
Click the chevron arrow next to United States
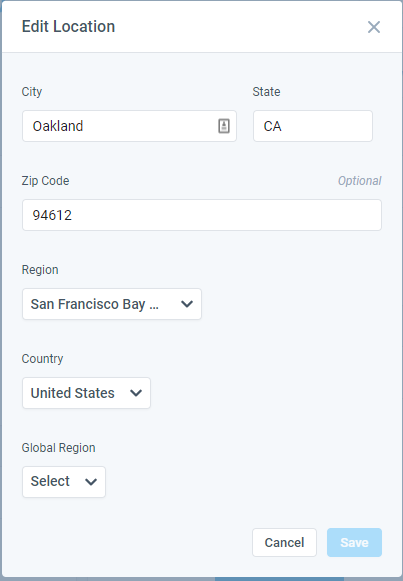coord(136,393)
